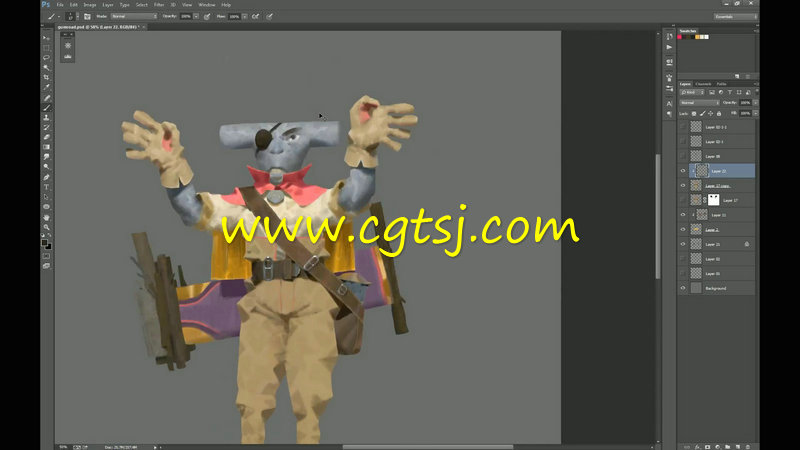Open layer Fill dropdown arrow
800x450 pixels.
[756, 113]
